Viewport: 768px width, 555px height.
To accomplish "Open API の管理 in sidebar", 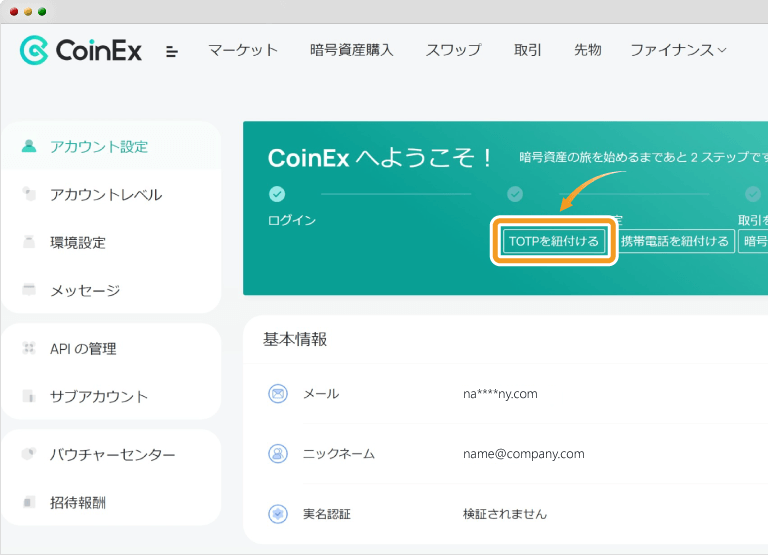I will point(112,348).
